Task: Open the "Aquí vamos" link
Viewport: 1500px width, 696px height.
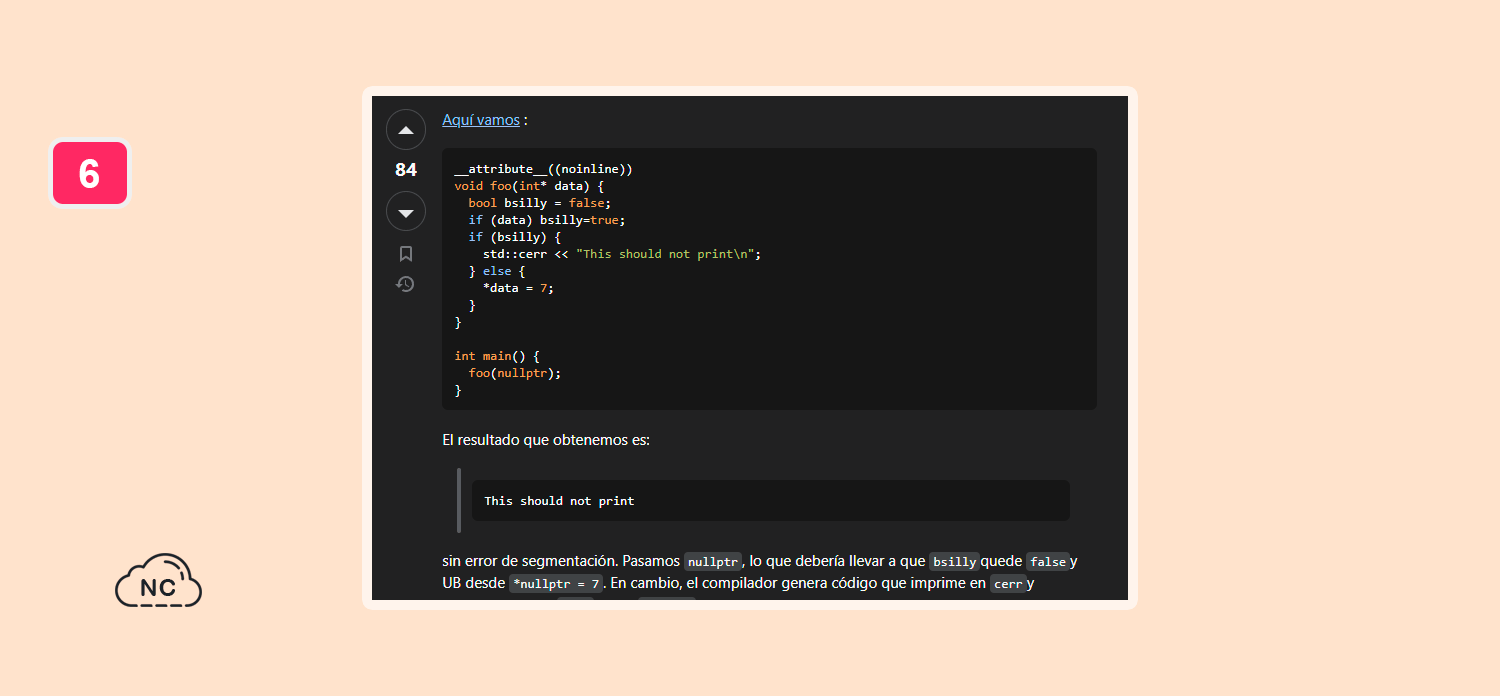Action: coord(481,120)
